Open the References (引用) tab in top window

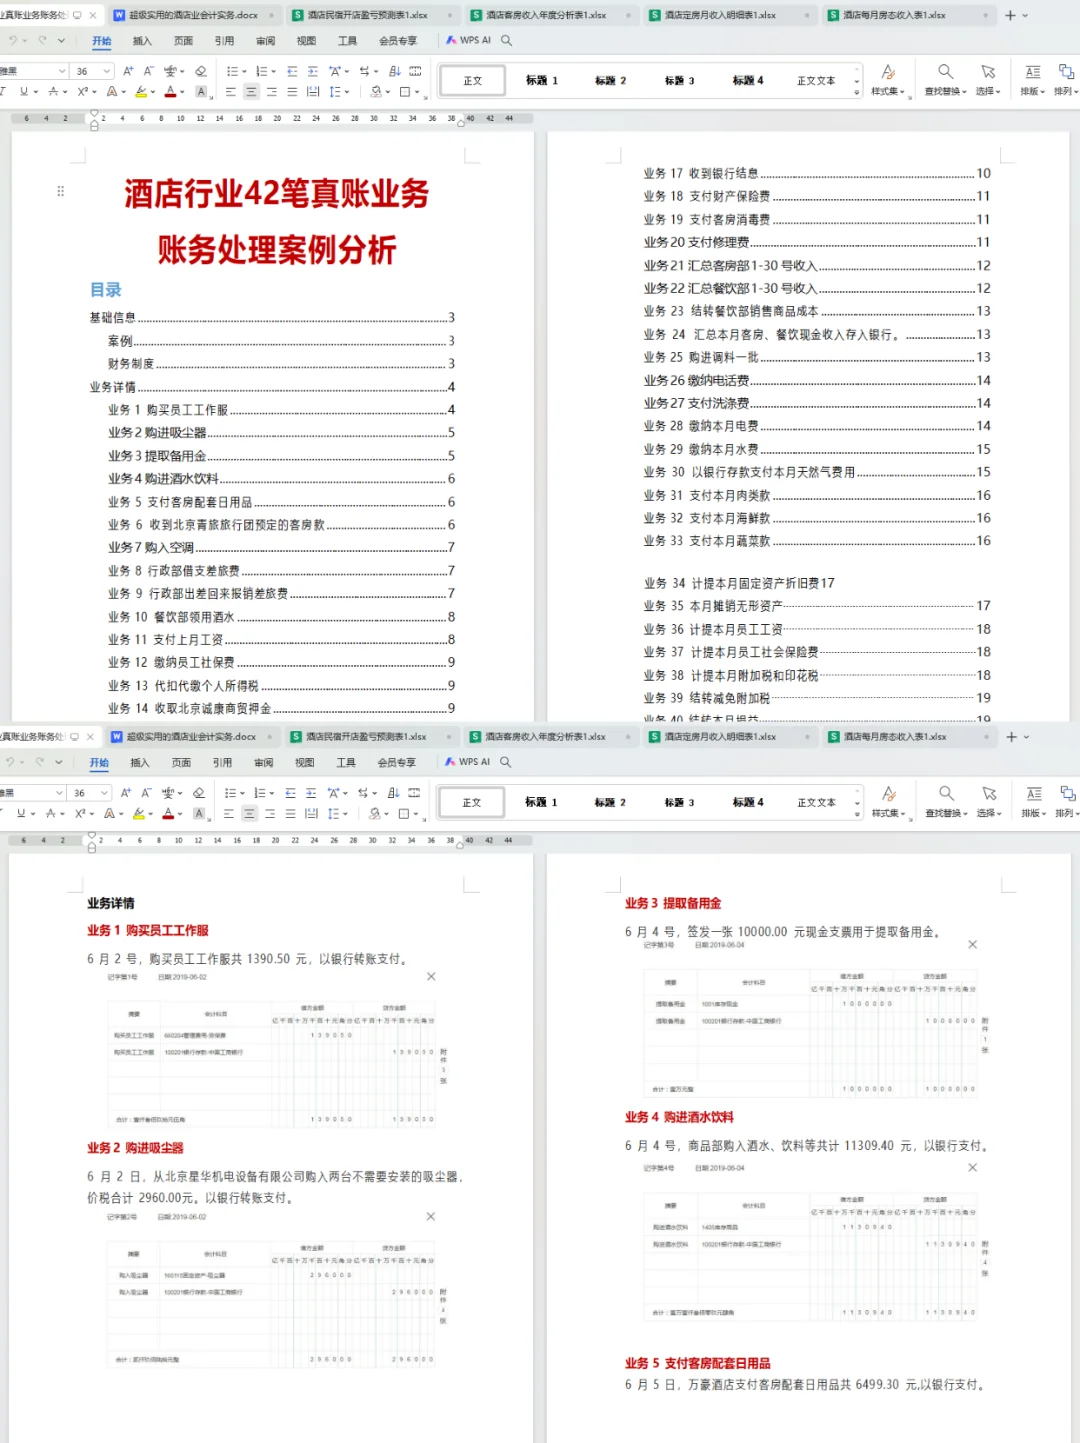pos(224,41)
